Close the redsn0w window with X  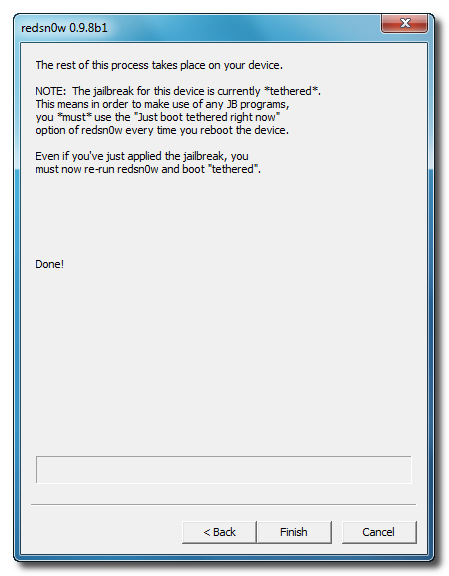tap(405, 23)
